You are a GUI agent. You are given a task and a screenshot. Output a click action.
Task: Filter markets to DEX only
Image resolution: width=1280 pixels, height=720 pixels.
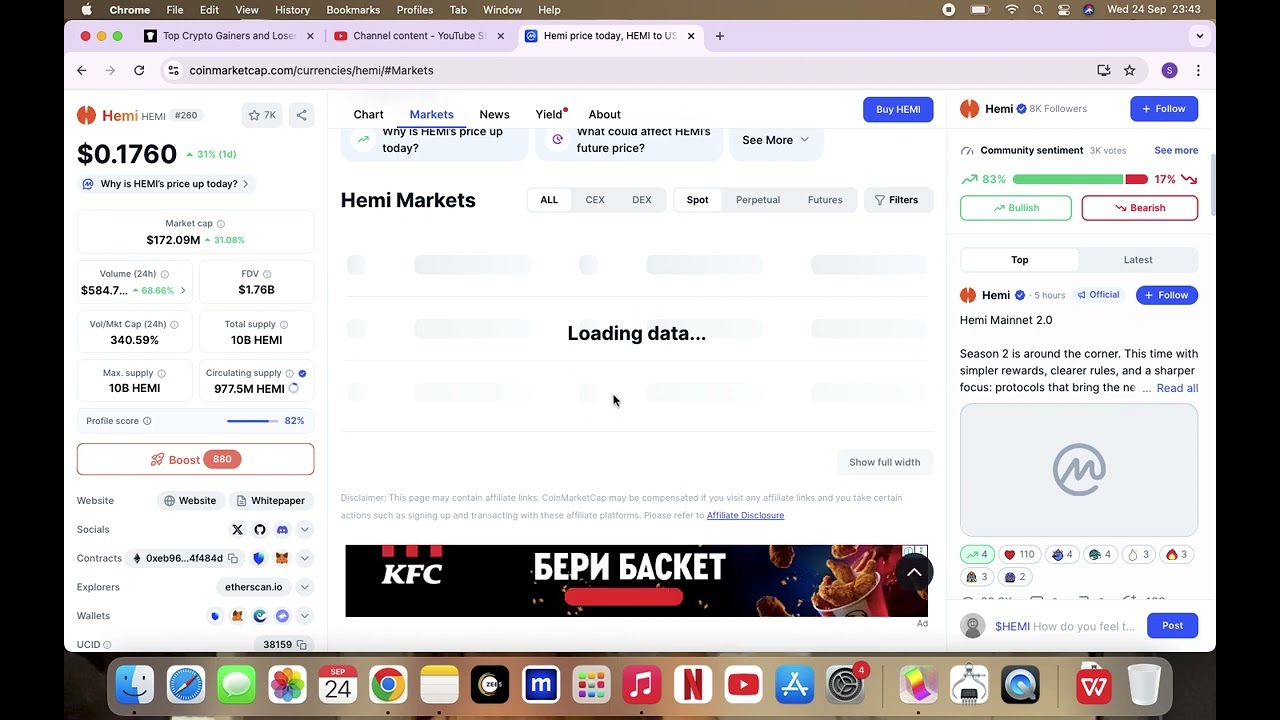(642, 200)
